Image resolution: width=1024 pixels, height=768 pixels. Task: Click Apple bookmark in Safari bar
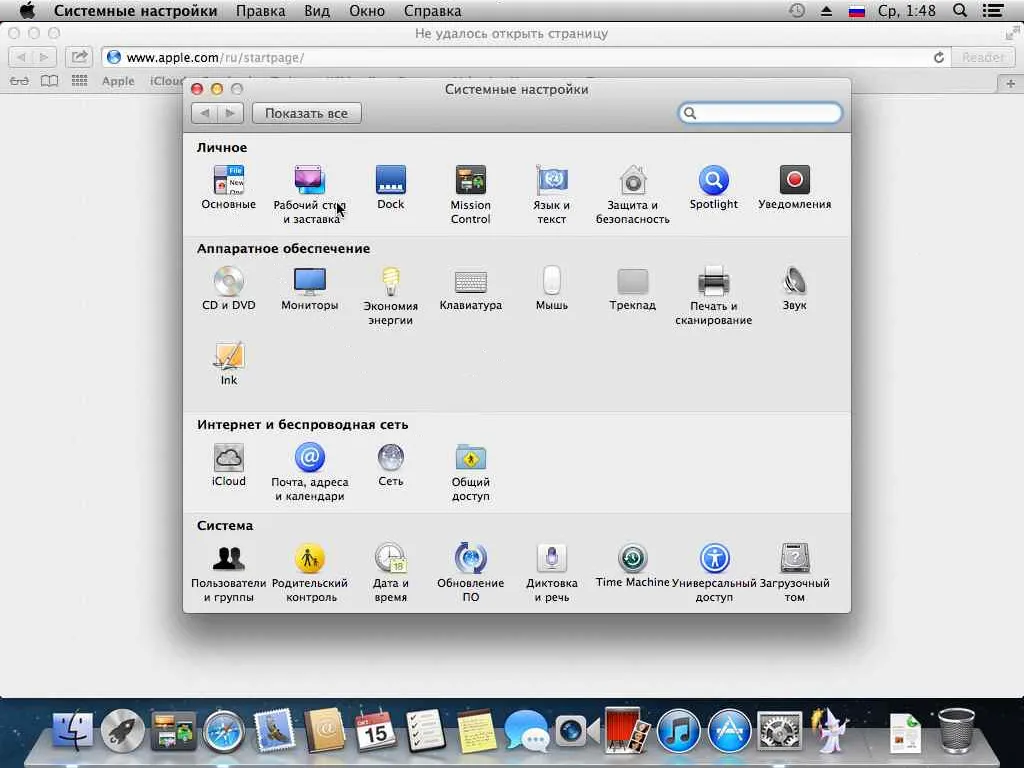pyautogui.click(x=118, y=81)
